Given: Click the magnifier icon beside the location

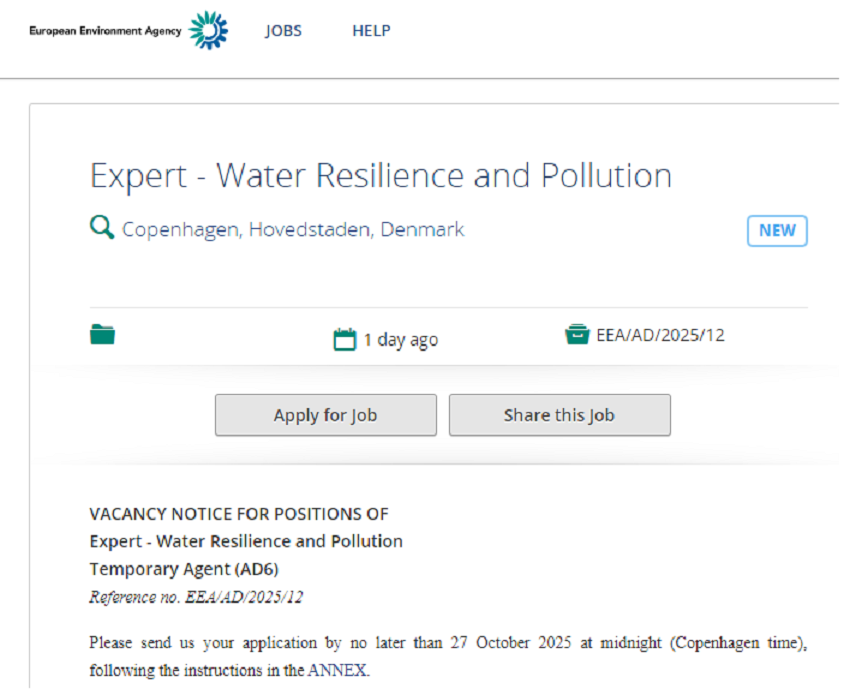Looking at the screenshot, I should [102, 229].
